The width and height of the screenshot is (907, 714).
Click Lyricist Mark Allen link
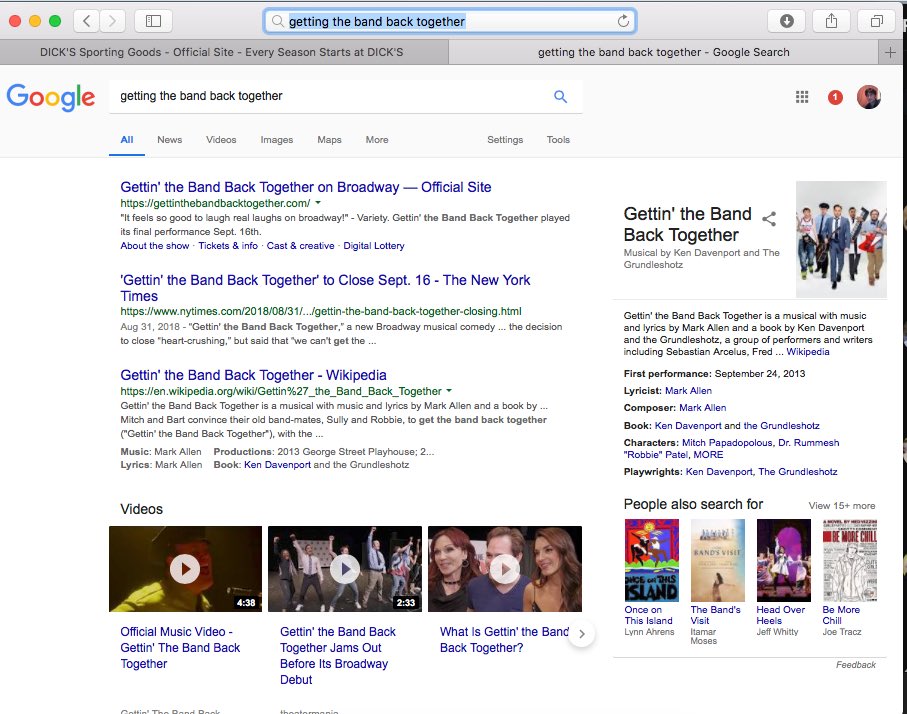coord(688,391)
